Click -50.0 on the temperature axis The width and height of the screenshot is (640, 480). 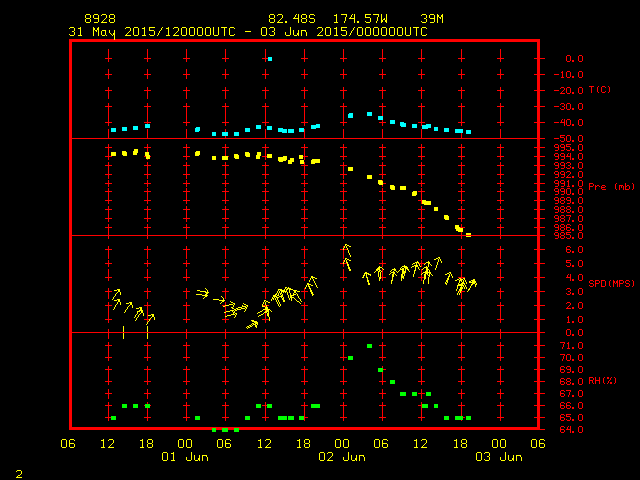coord(569,139)
